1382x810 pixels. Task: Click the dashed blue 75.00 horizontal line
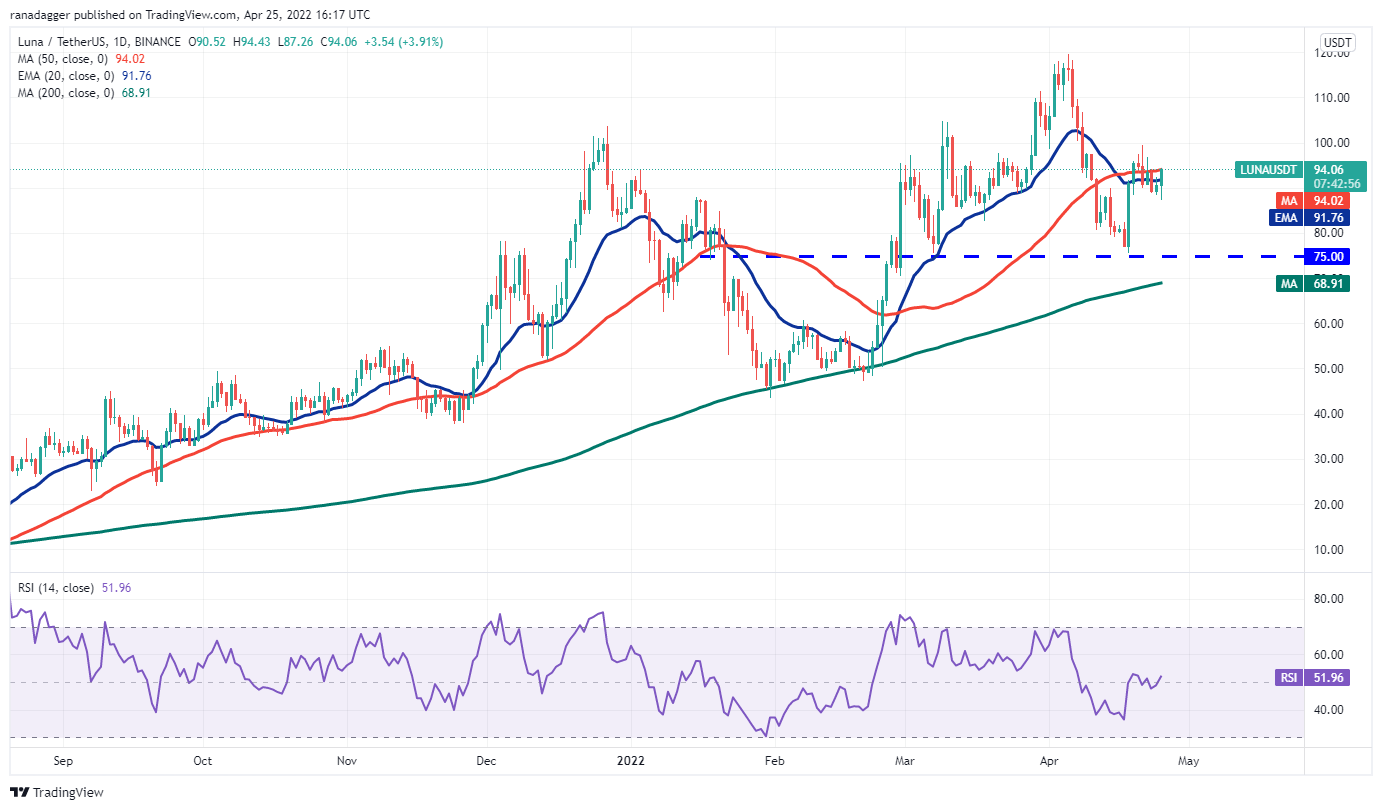(x=1002, y=256)
